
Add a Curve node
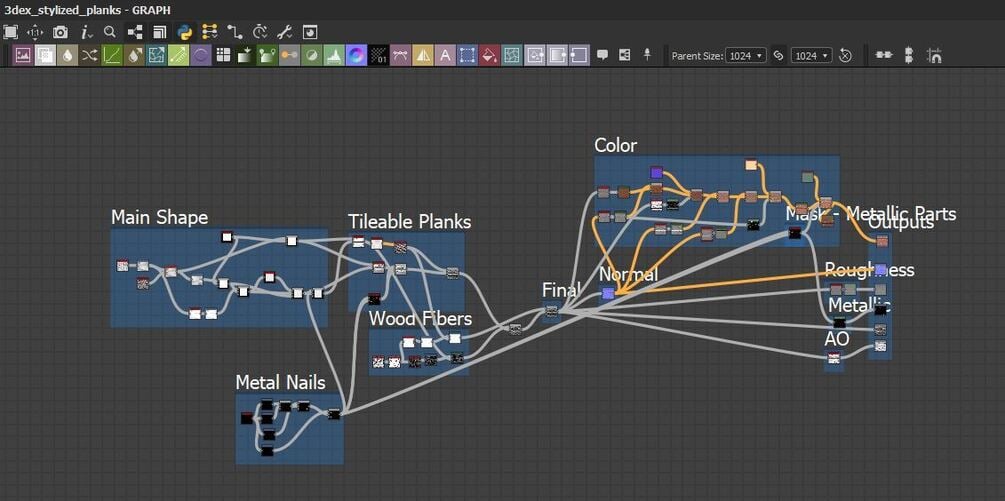[x=112, y=55]
